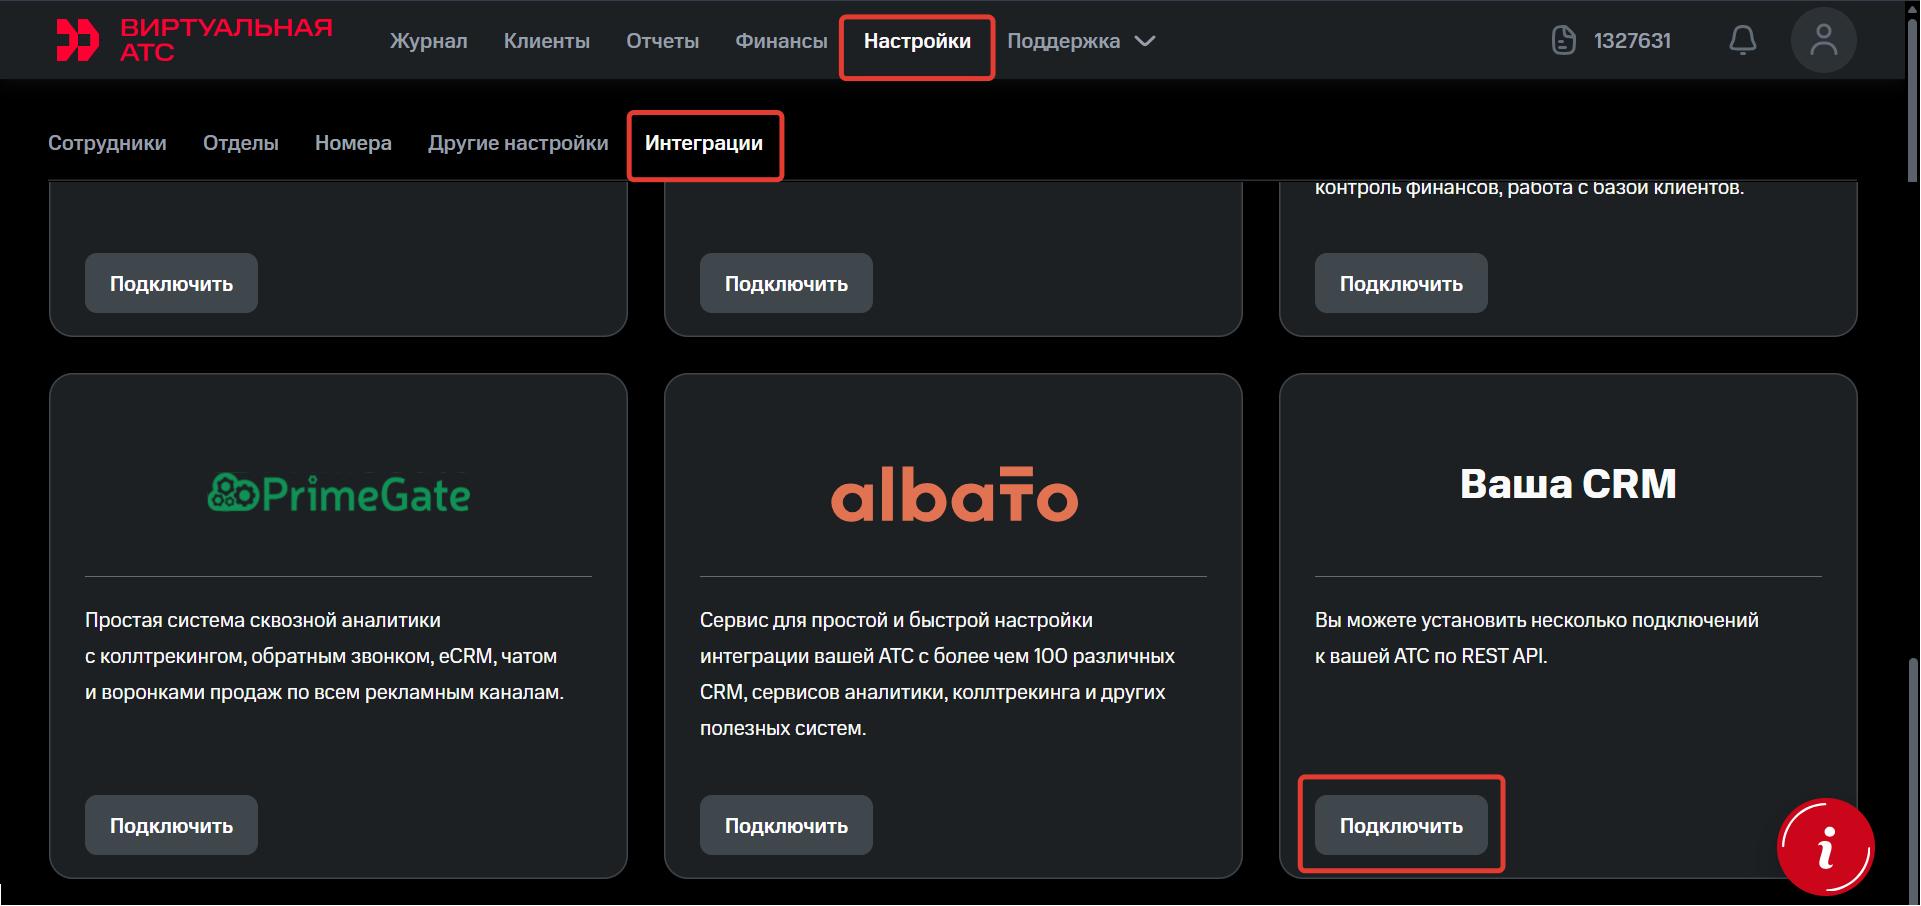Click Подключить under albato card
This screenshot has height=906, width=1921.
coord(786,825)
